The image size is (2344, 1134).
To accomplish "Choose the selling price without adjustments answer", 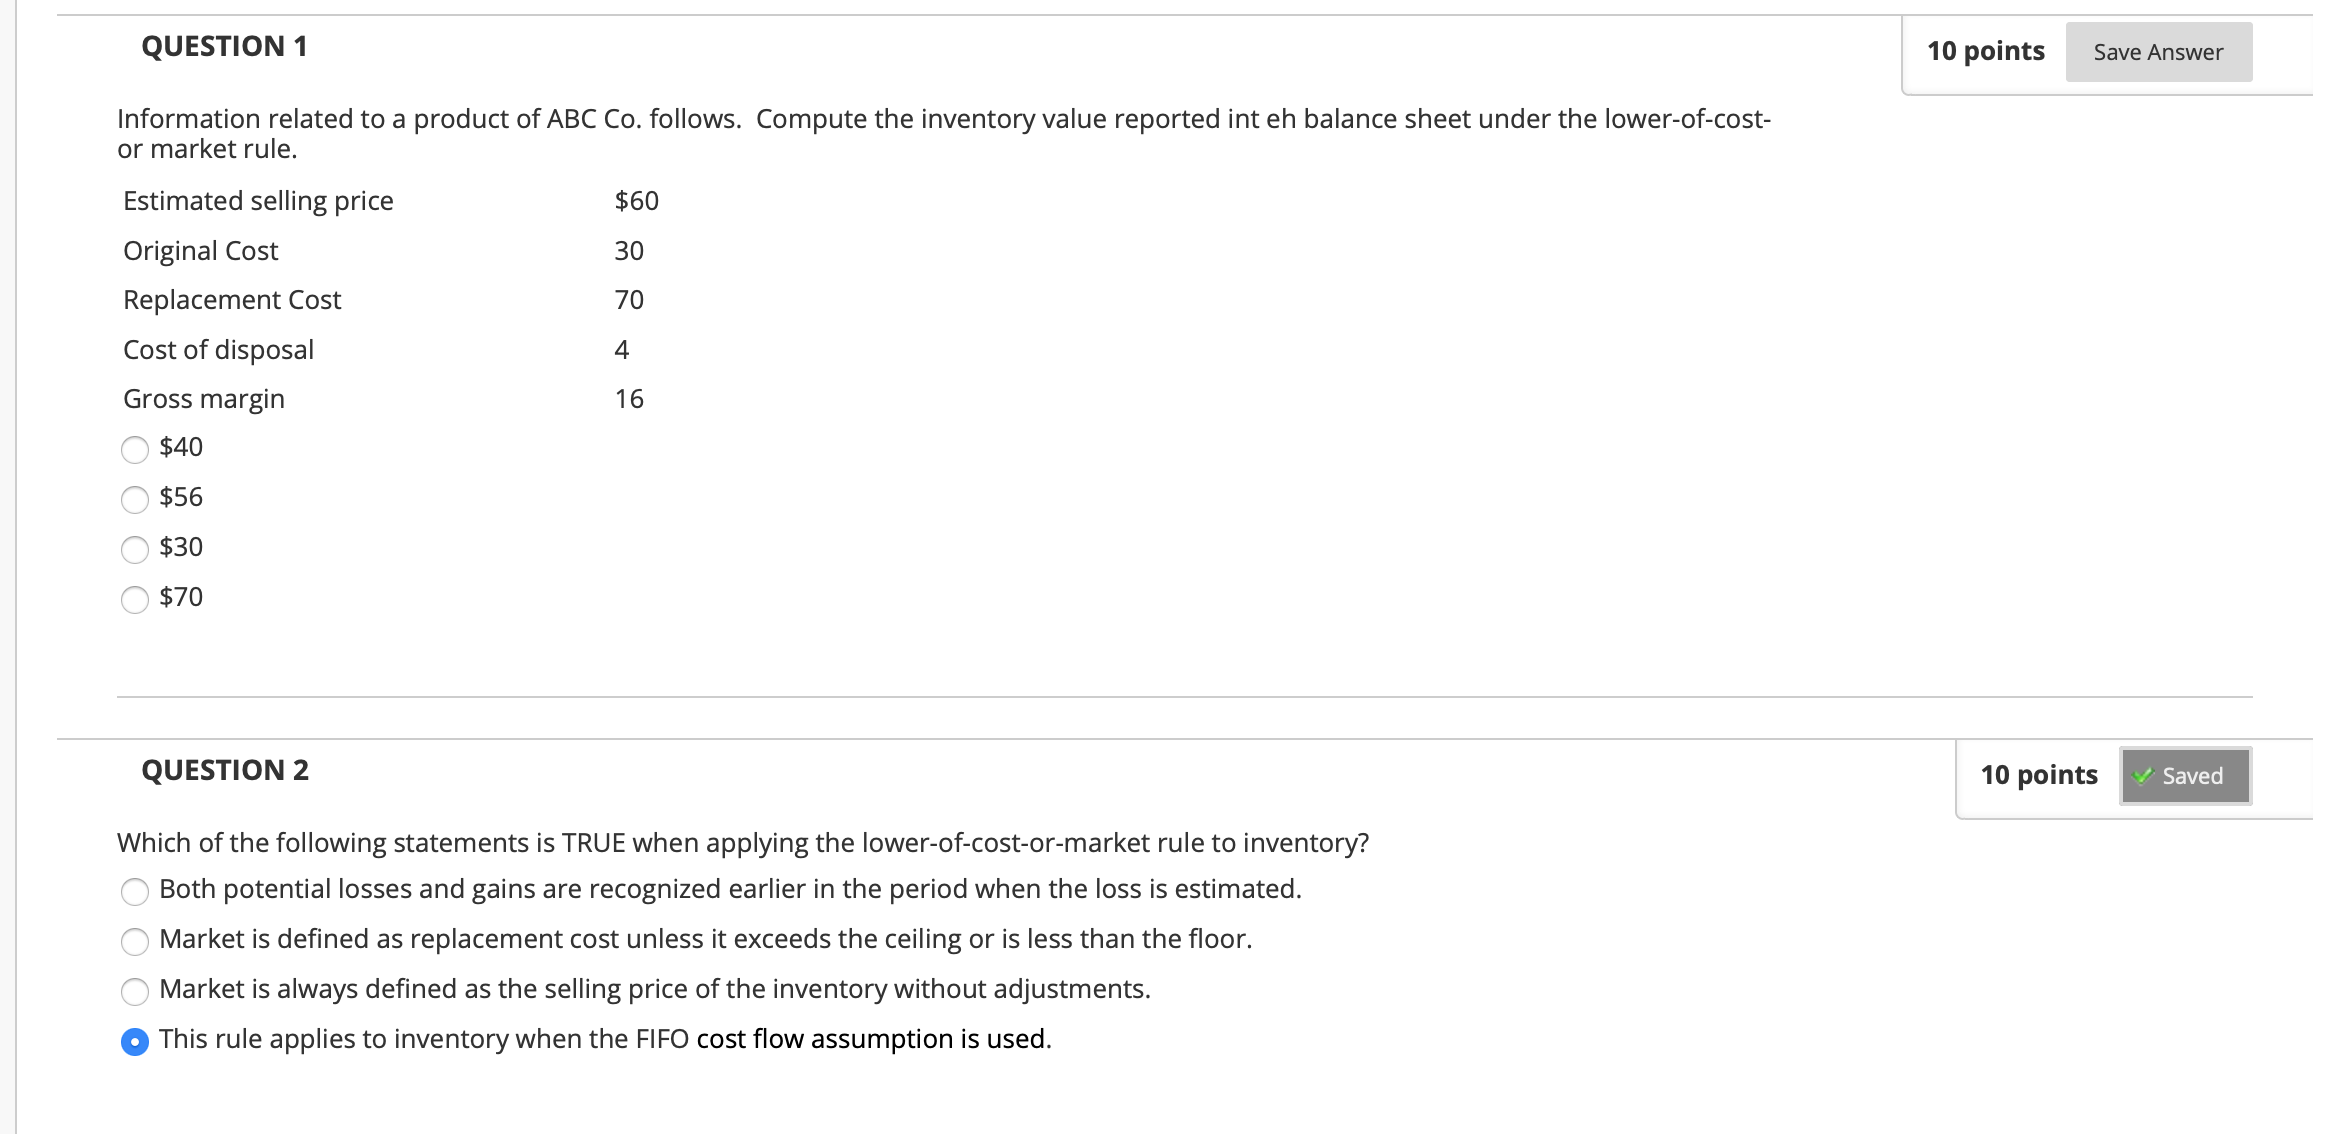I will [134, 991].
